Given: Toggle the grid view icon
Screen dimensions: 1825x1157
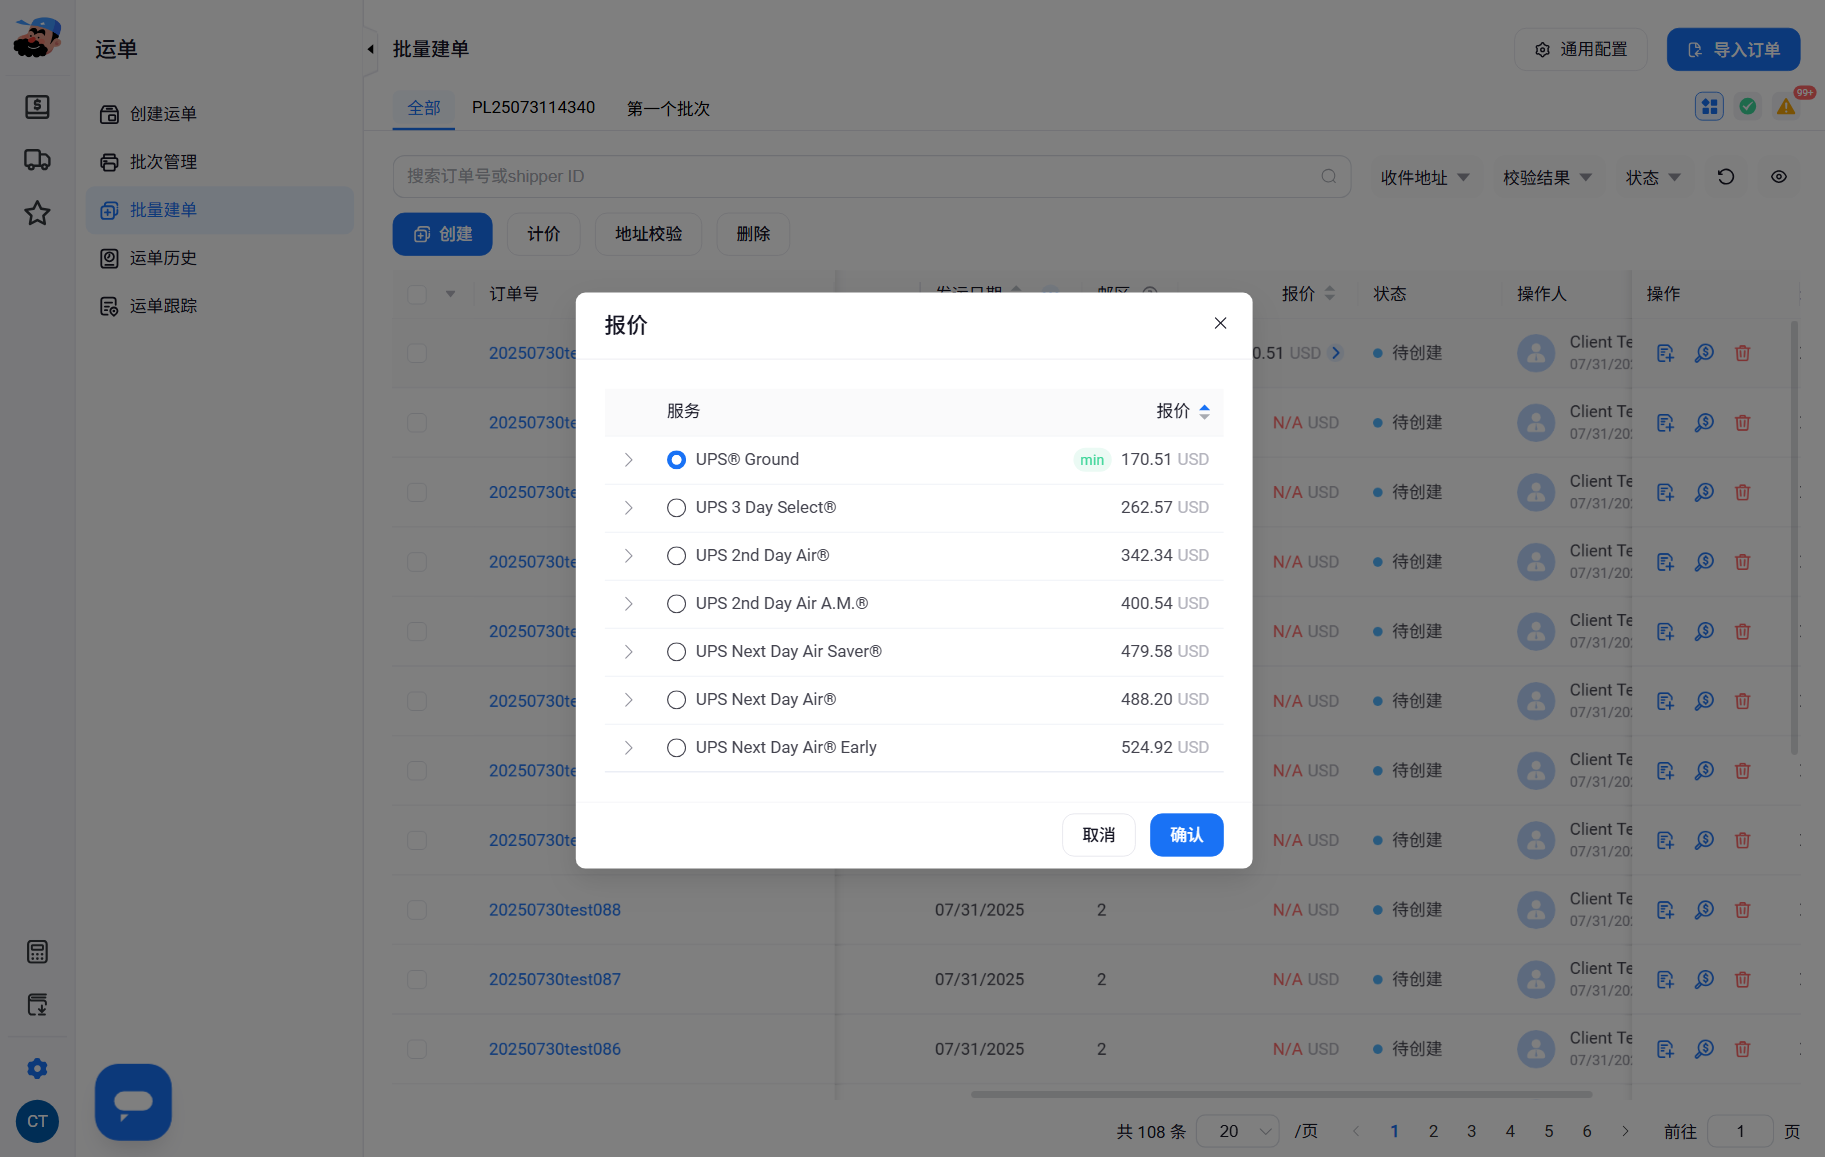Looking at the screenshot, I should pos(1709,106).
